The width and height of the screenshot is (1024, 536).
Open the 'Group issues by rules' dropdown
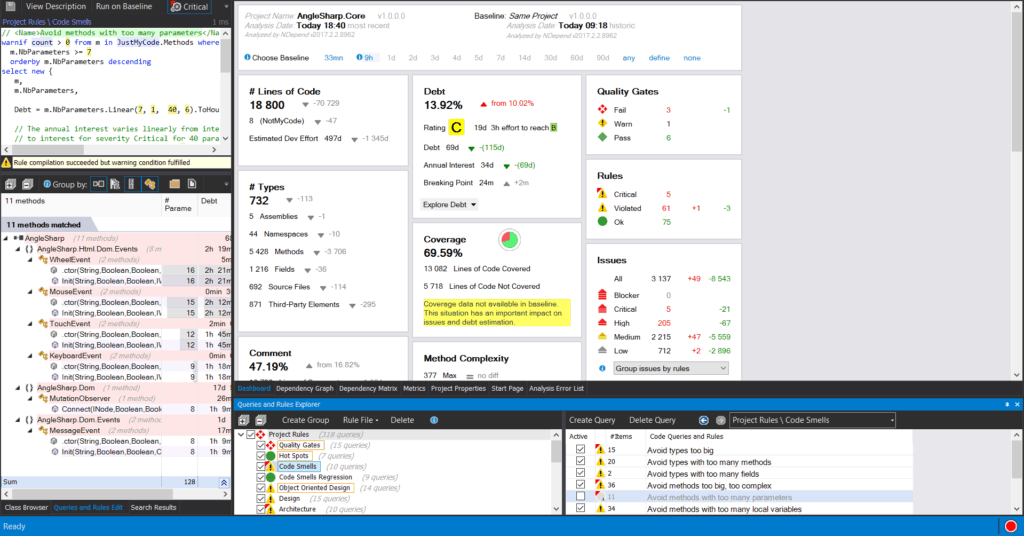click(x=671, y=369)
